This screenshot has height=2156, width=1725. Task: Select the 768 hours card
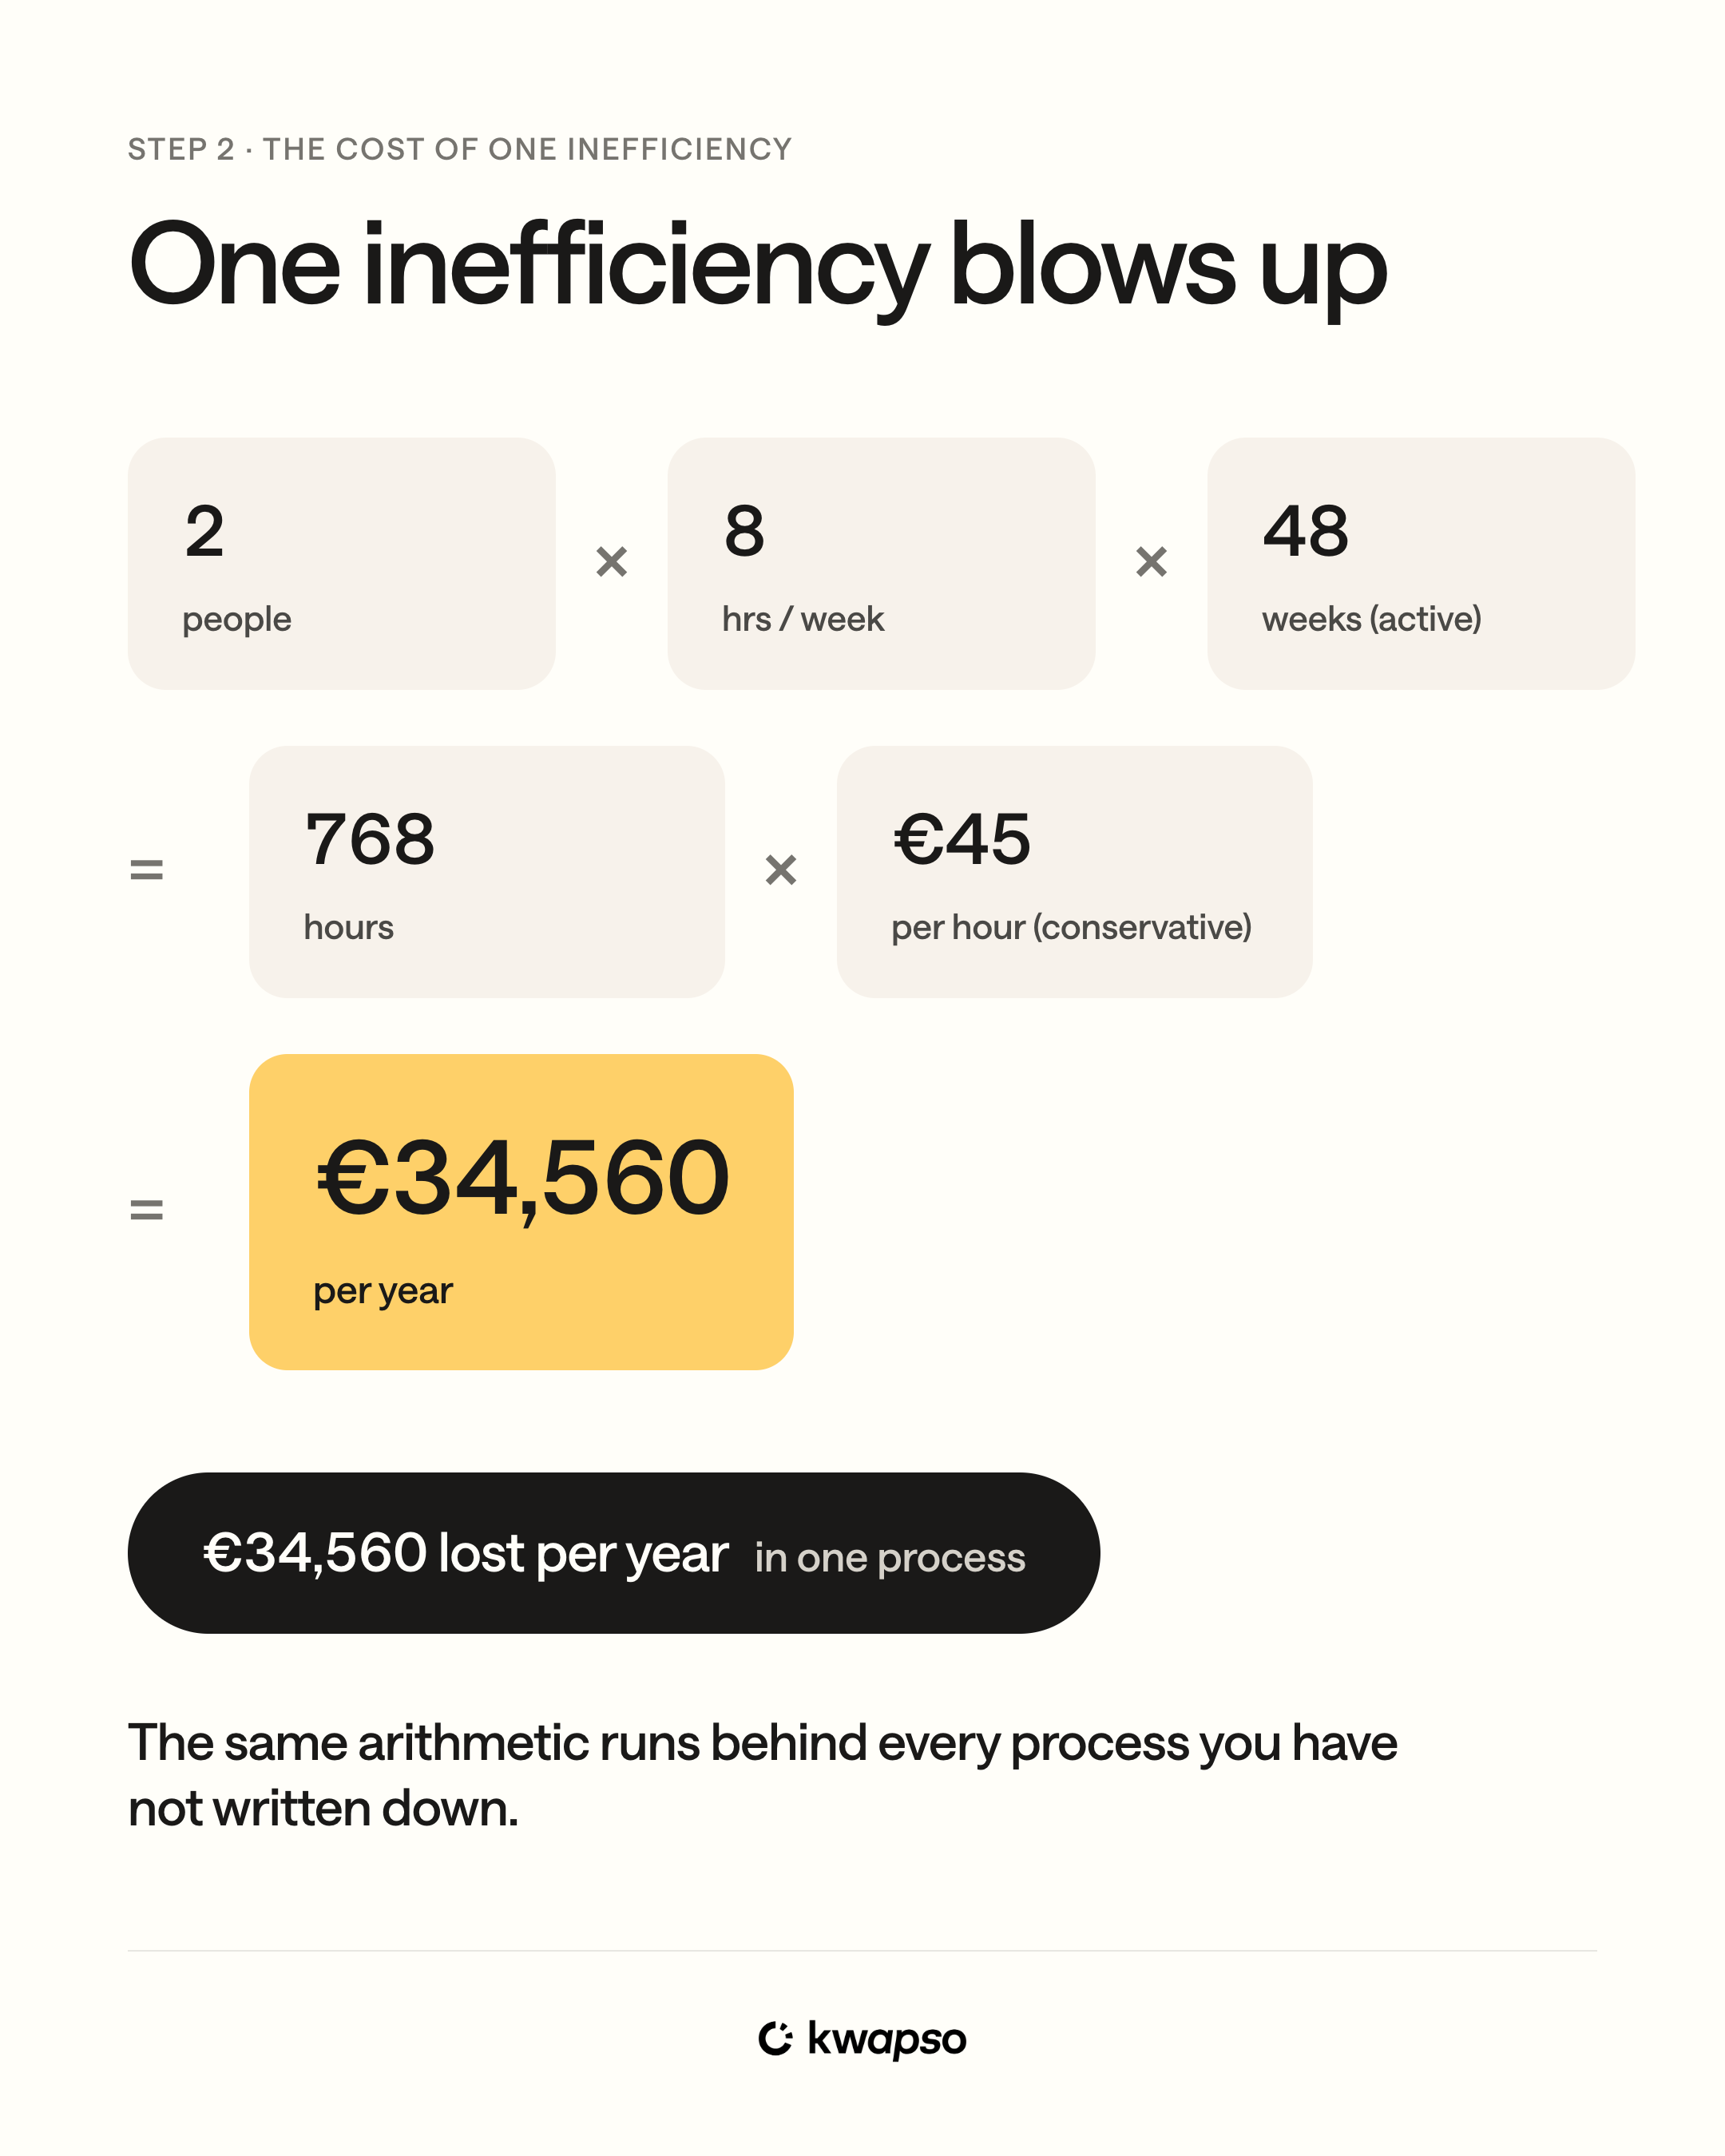click(x=486, y=871)
